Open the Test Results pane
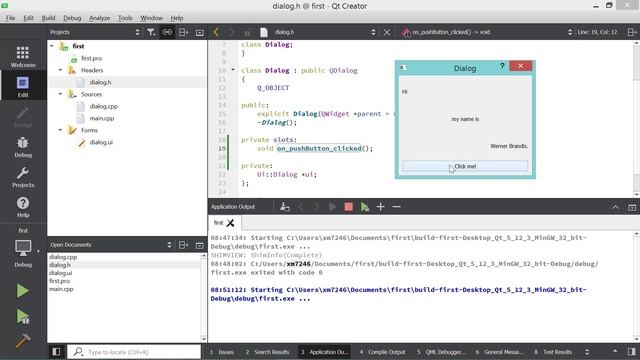640x360 pixels. [x=553, y=352]
